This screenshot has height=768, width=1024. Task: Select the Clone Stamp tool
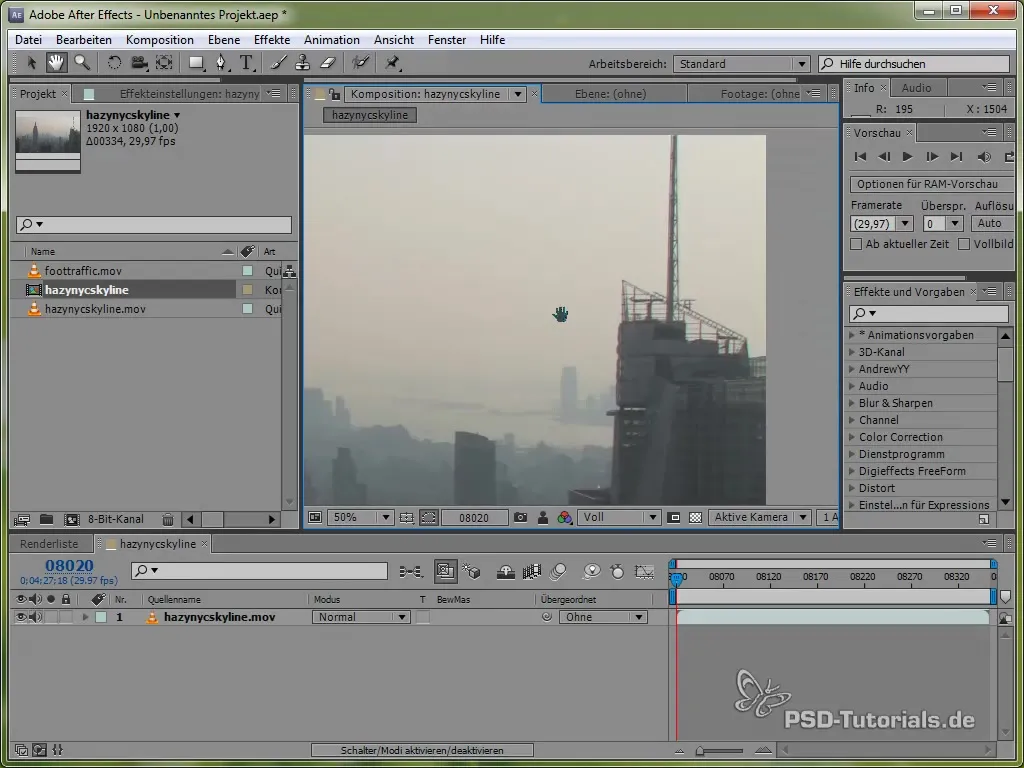302,63
